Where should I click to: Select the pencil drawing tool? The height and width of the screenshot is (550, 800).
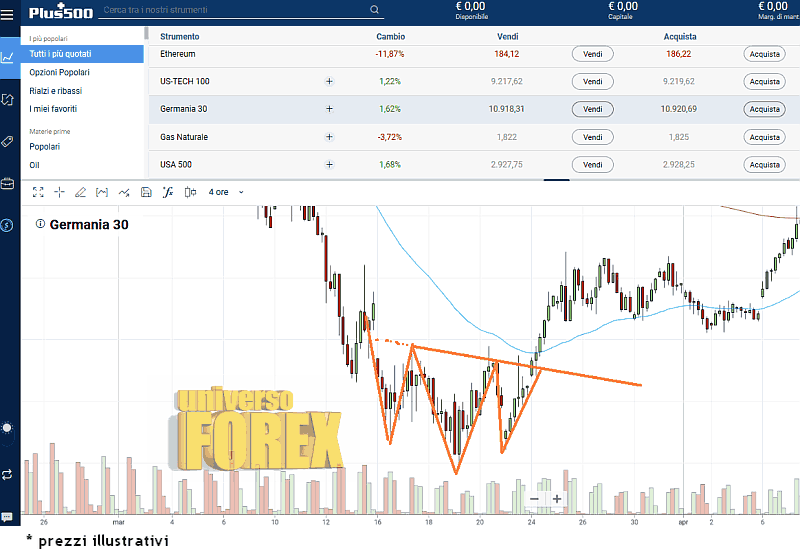pos(80,191)
